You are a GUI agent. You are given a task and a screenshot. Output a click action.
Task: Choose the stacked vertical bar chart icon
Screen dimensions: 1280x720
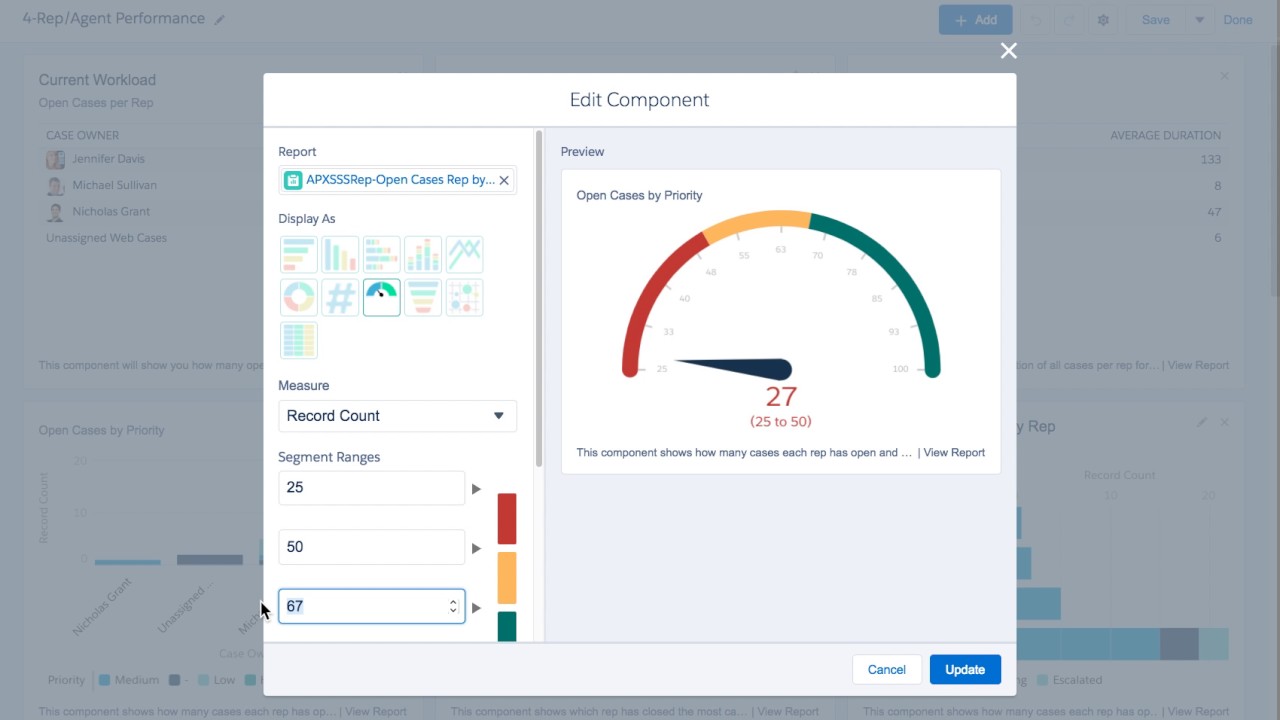423,255
